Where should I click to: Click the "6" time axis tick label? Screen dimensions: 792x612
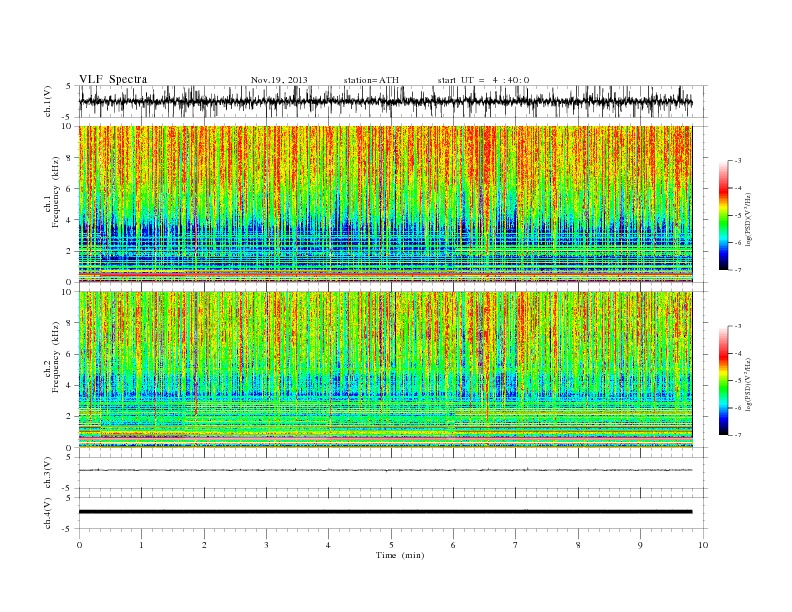(x=453, y=545)
